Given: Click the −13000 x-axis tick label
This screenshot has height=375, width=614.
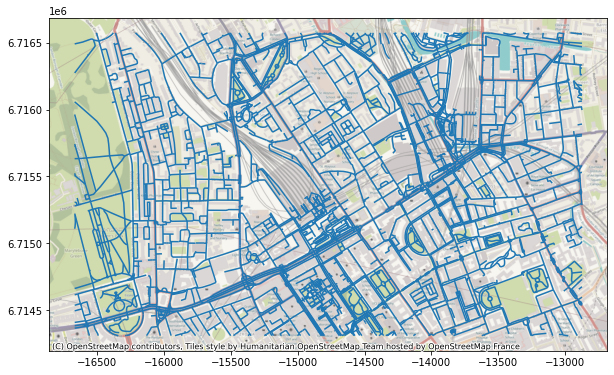Looking at the screenshot, I should 565,362.
